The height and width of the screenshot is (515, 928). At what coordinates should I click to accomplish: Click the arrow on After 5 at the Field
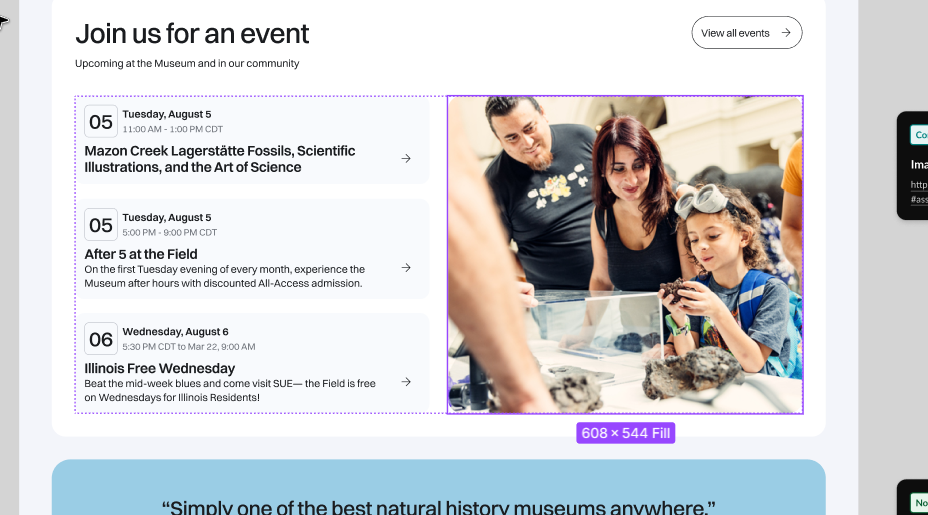(406, 268)
